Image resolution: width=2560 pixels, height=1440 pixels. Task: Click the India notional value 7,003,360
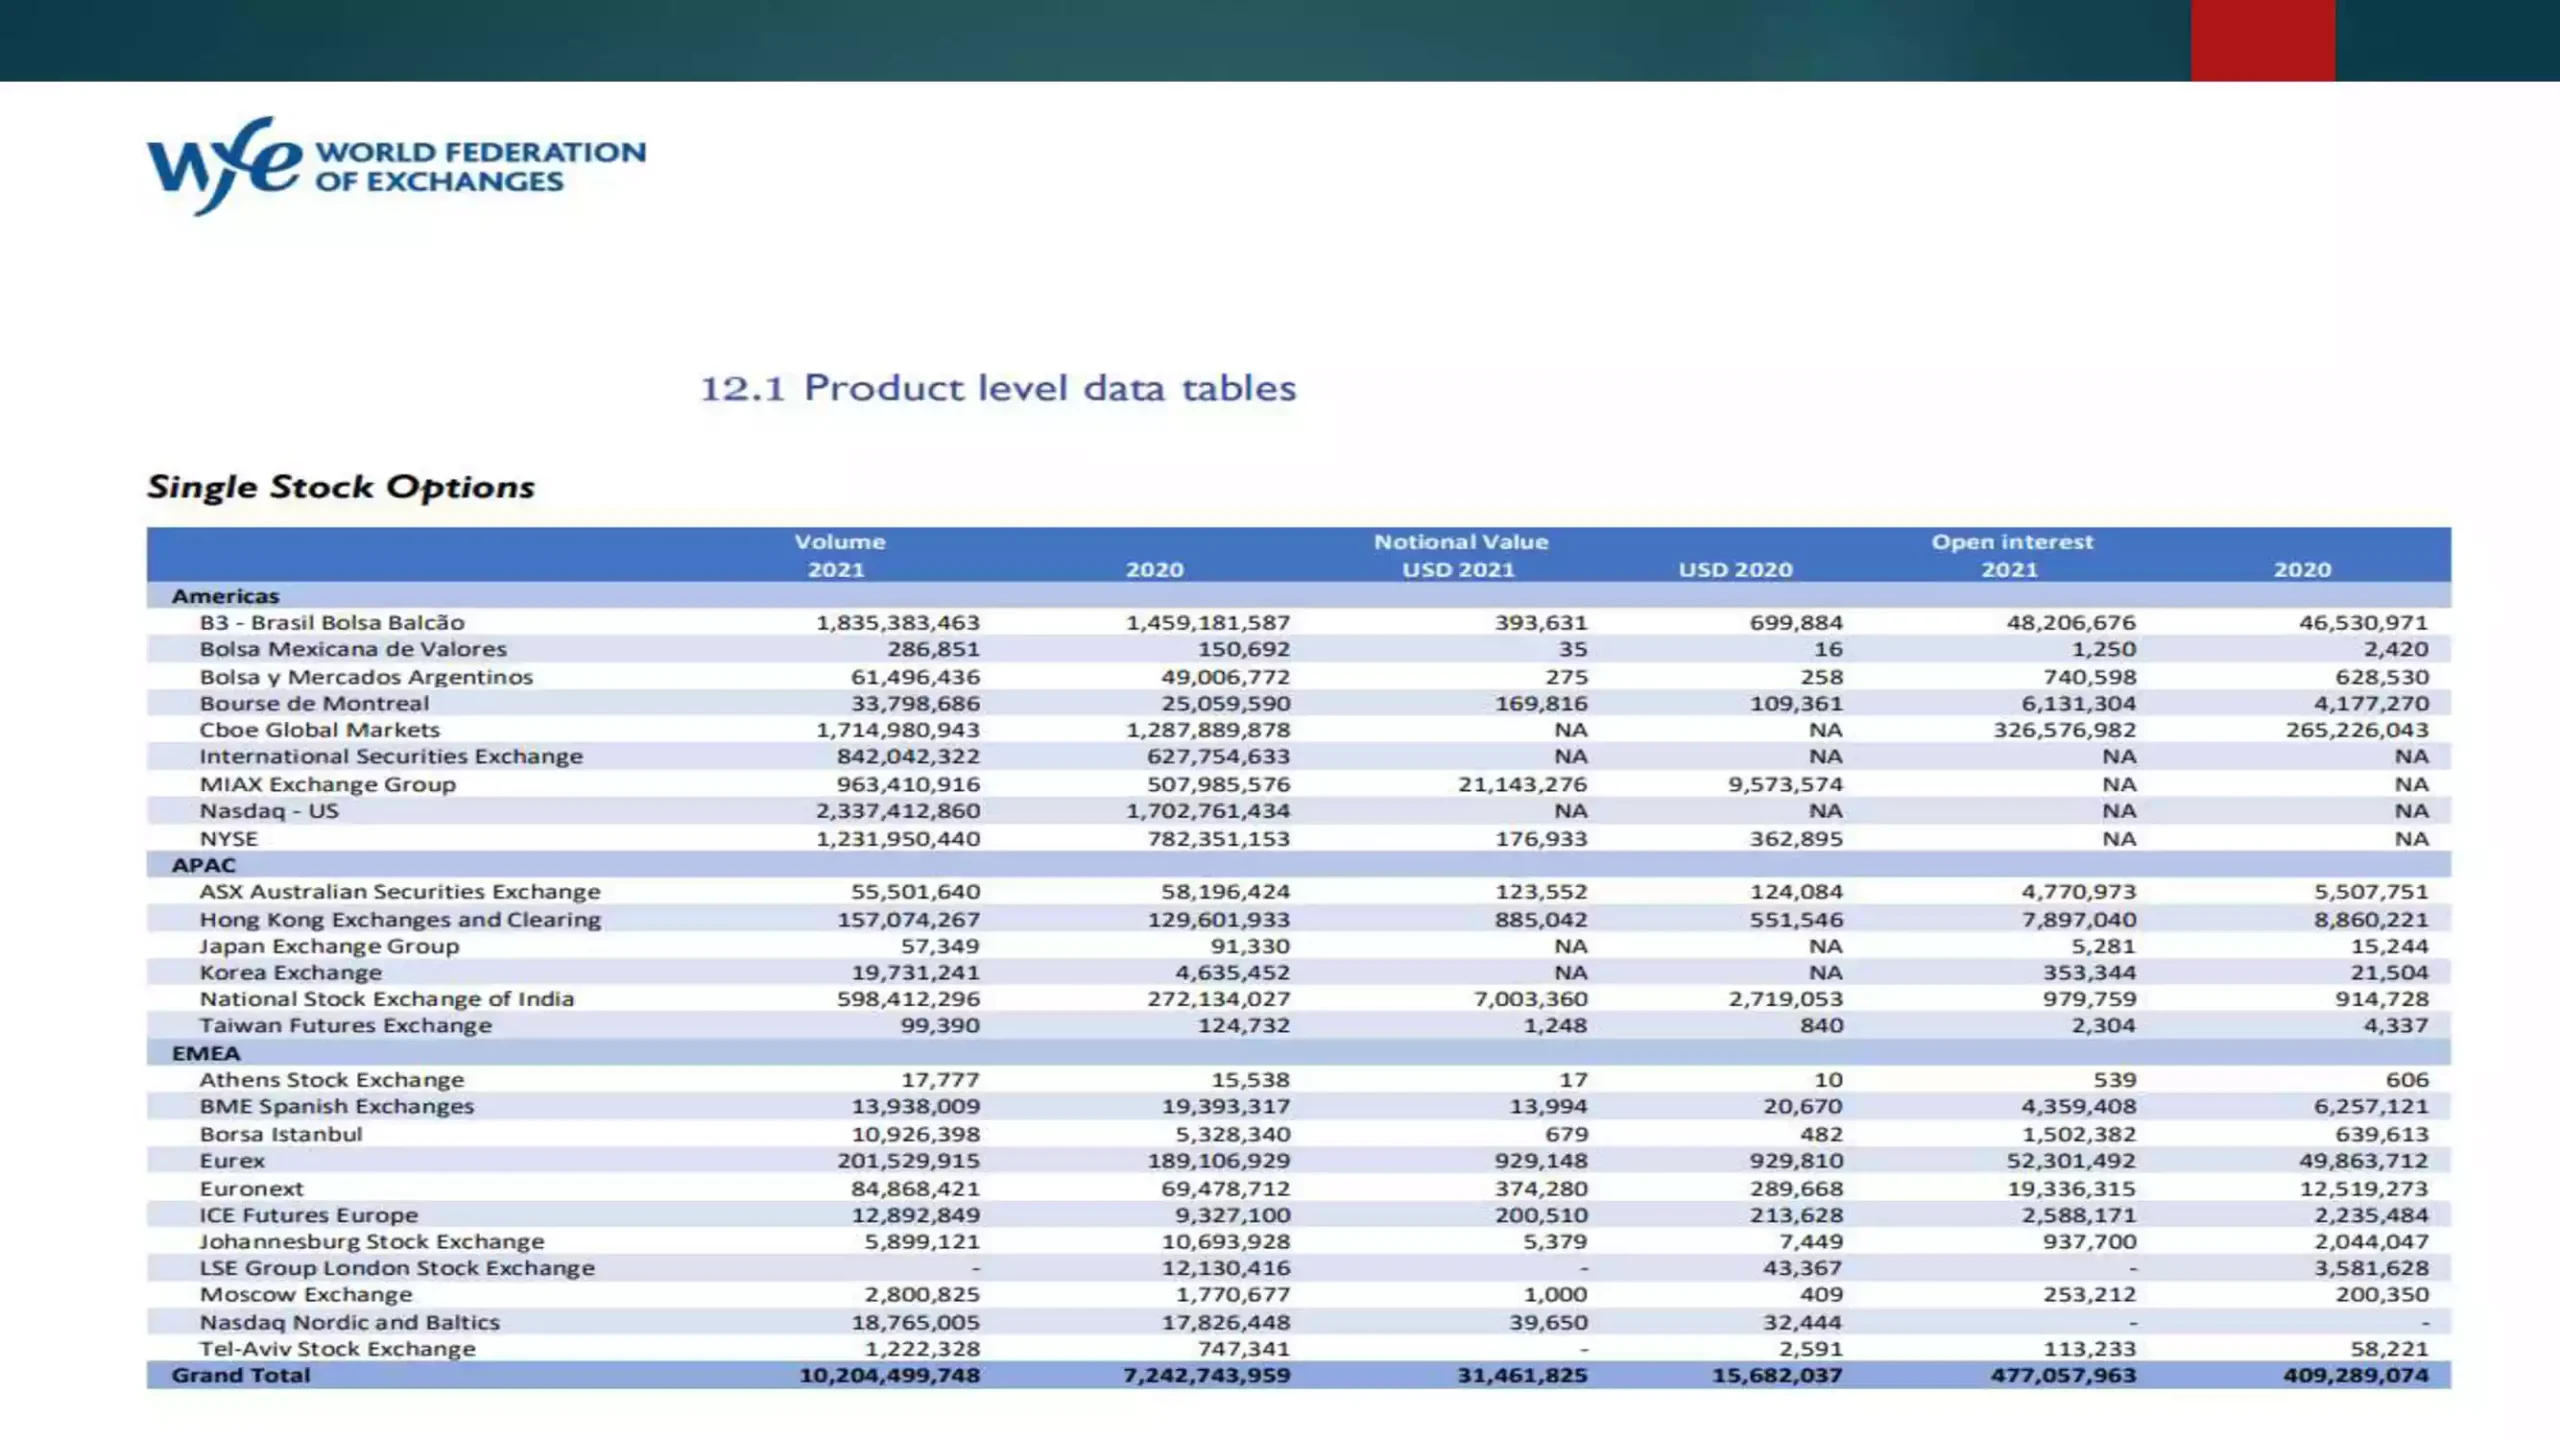1531,999
